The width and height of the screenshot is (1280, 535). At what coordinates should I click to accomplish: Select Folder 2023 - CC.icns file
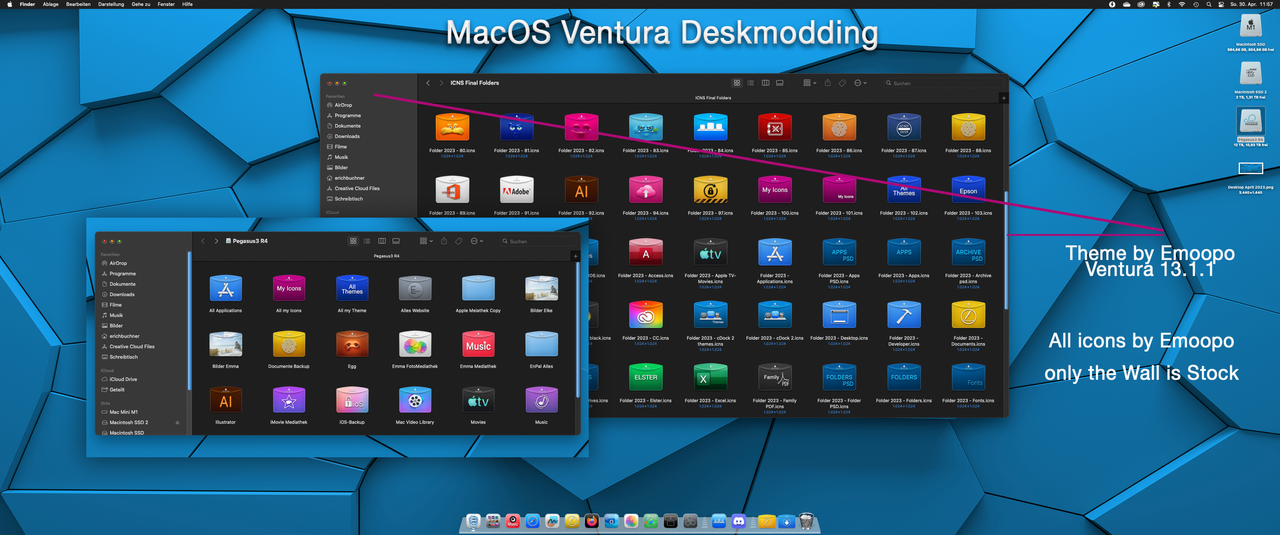click(x=646, y=314)
